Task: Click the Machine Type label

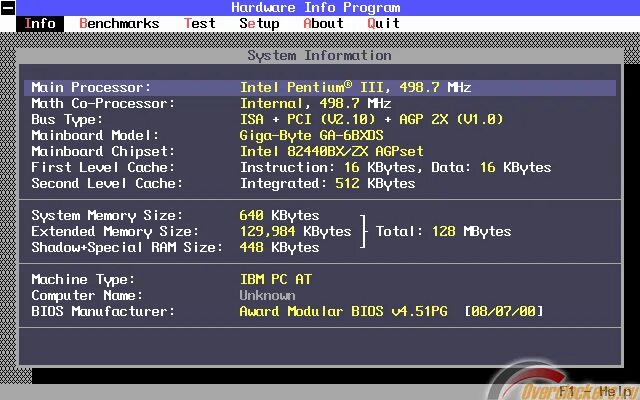Action: [83, 280]
